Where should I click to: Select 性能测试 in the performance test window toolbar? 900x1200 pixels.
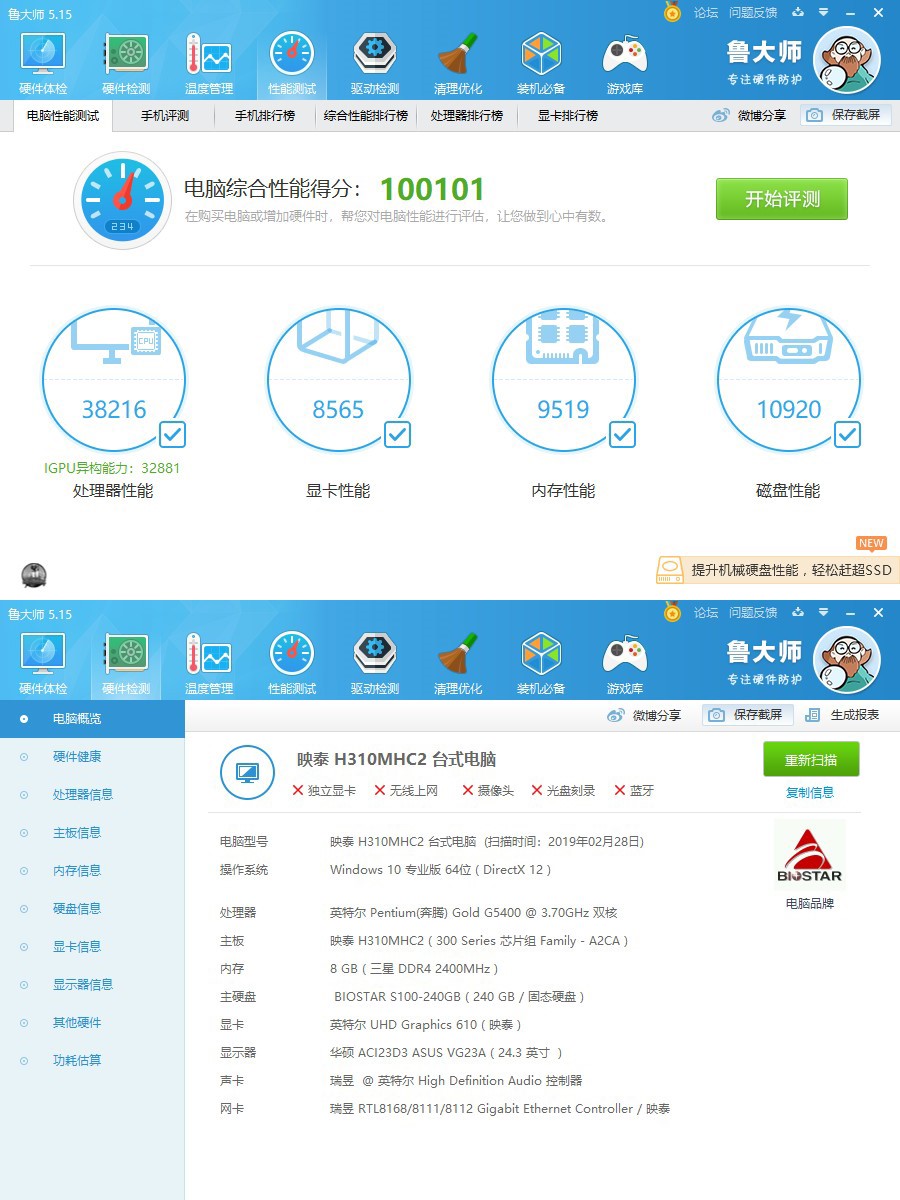[292, 65]
